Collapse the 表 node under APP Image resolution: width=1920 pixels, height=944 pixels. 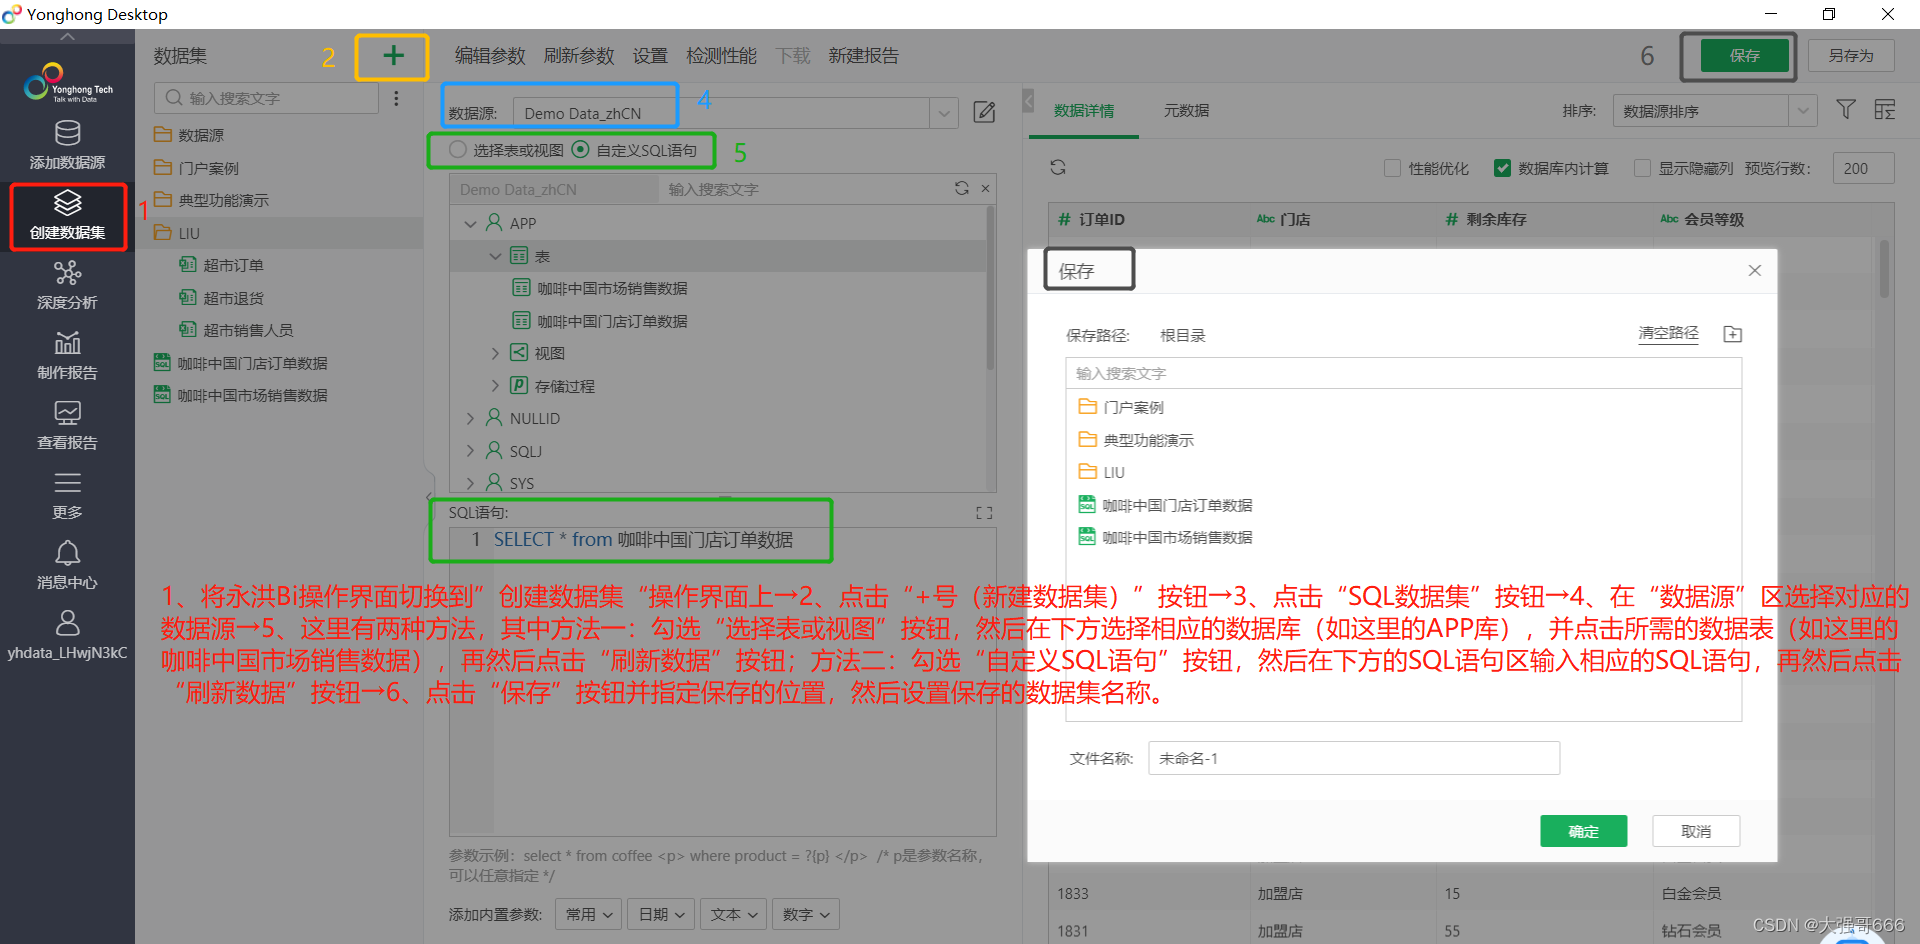click(x=495, y=256)
